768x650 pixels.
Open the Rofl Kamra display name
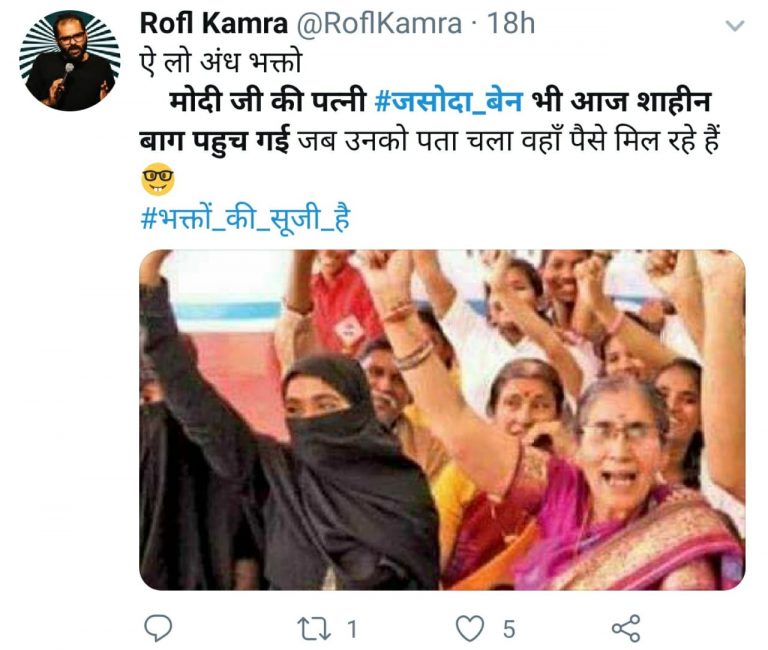pyautogui.click(x=214, y=24)
